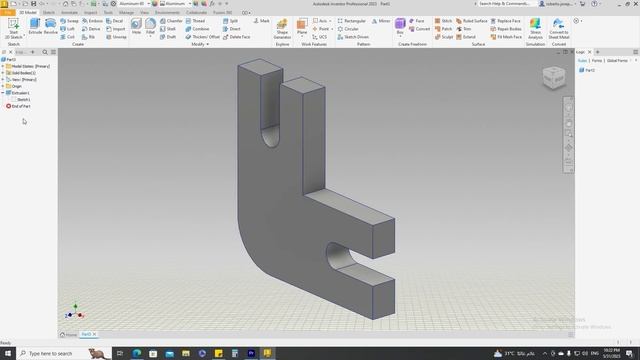Select the Stitch surface tool
The image size is (640, 360).
click(x=443, y=21)
